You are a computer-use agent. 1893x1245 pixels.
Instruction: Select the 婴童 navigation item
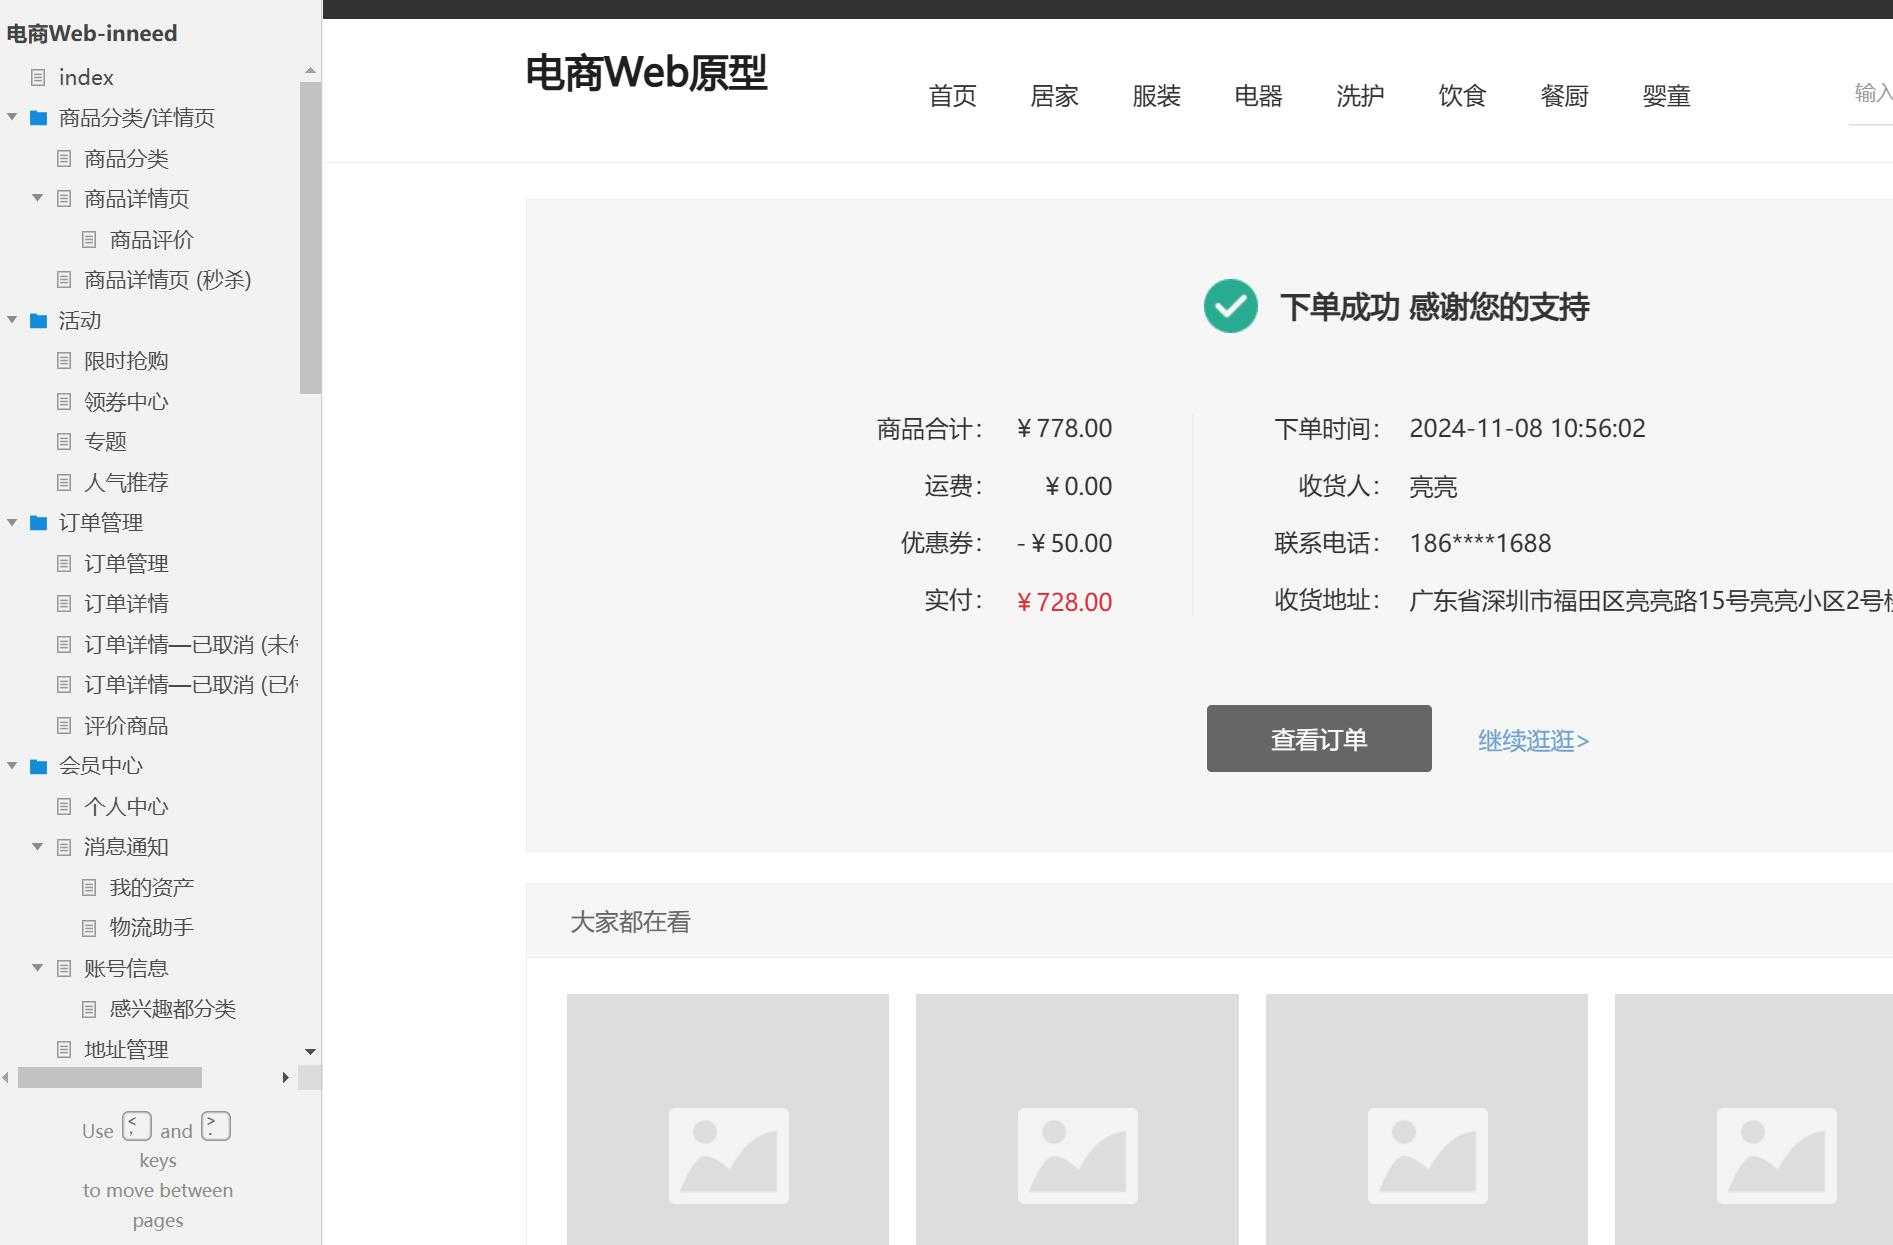pyautogui.click(x=1666, y=96)
